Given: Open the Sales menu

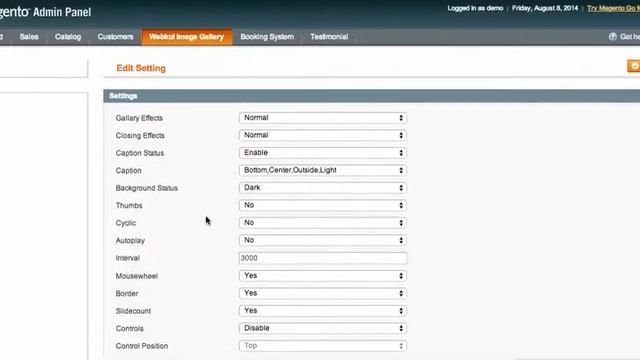Looking at the screenshot, I should (29, 37).
